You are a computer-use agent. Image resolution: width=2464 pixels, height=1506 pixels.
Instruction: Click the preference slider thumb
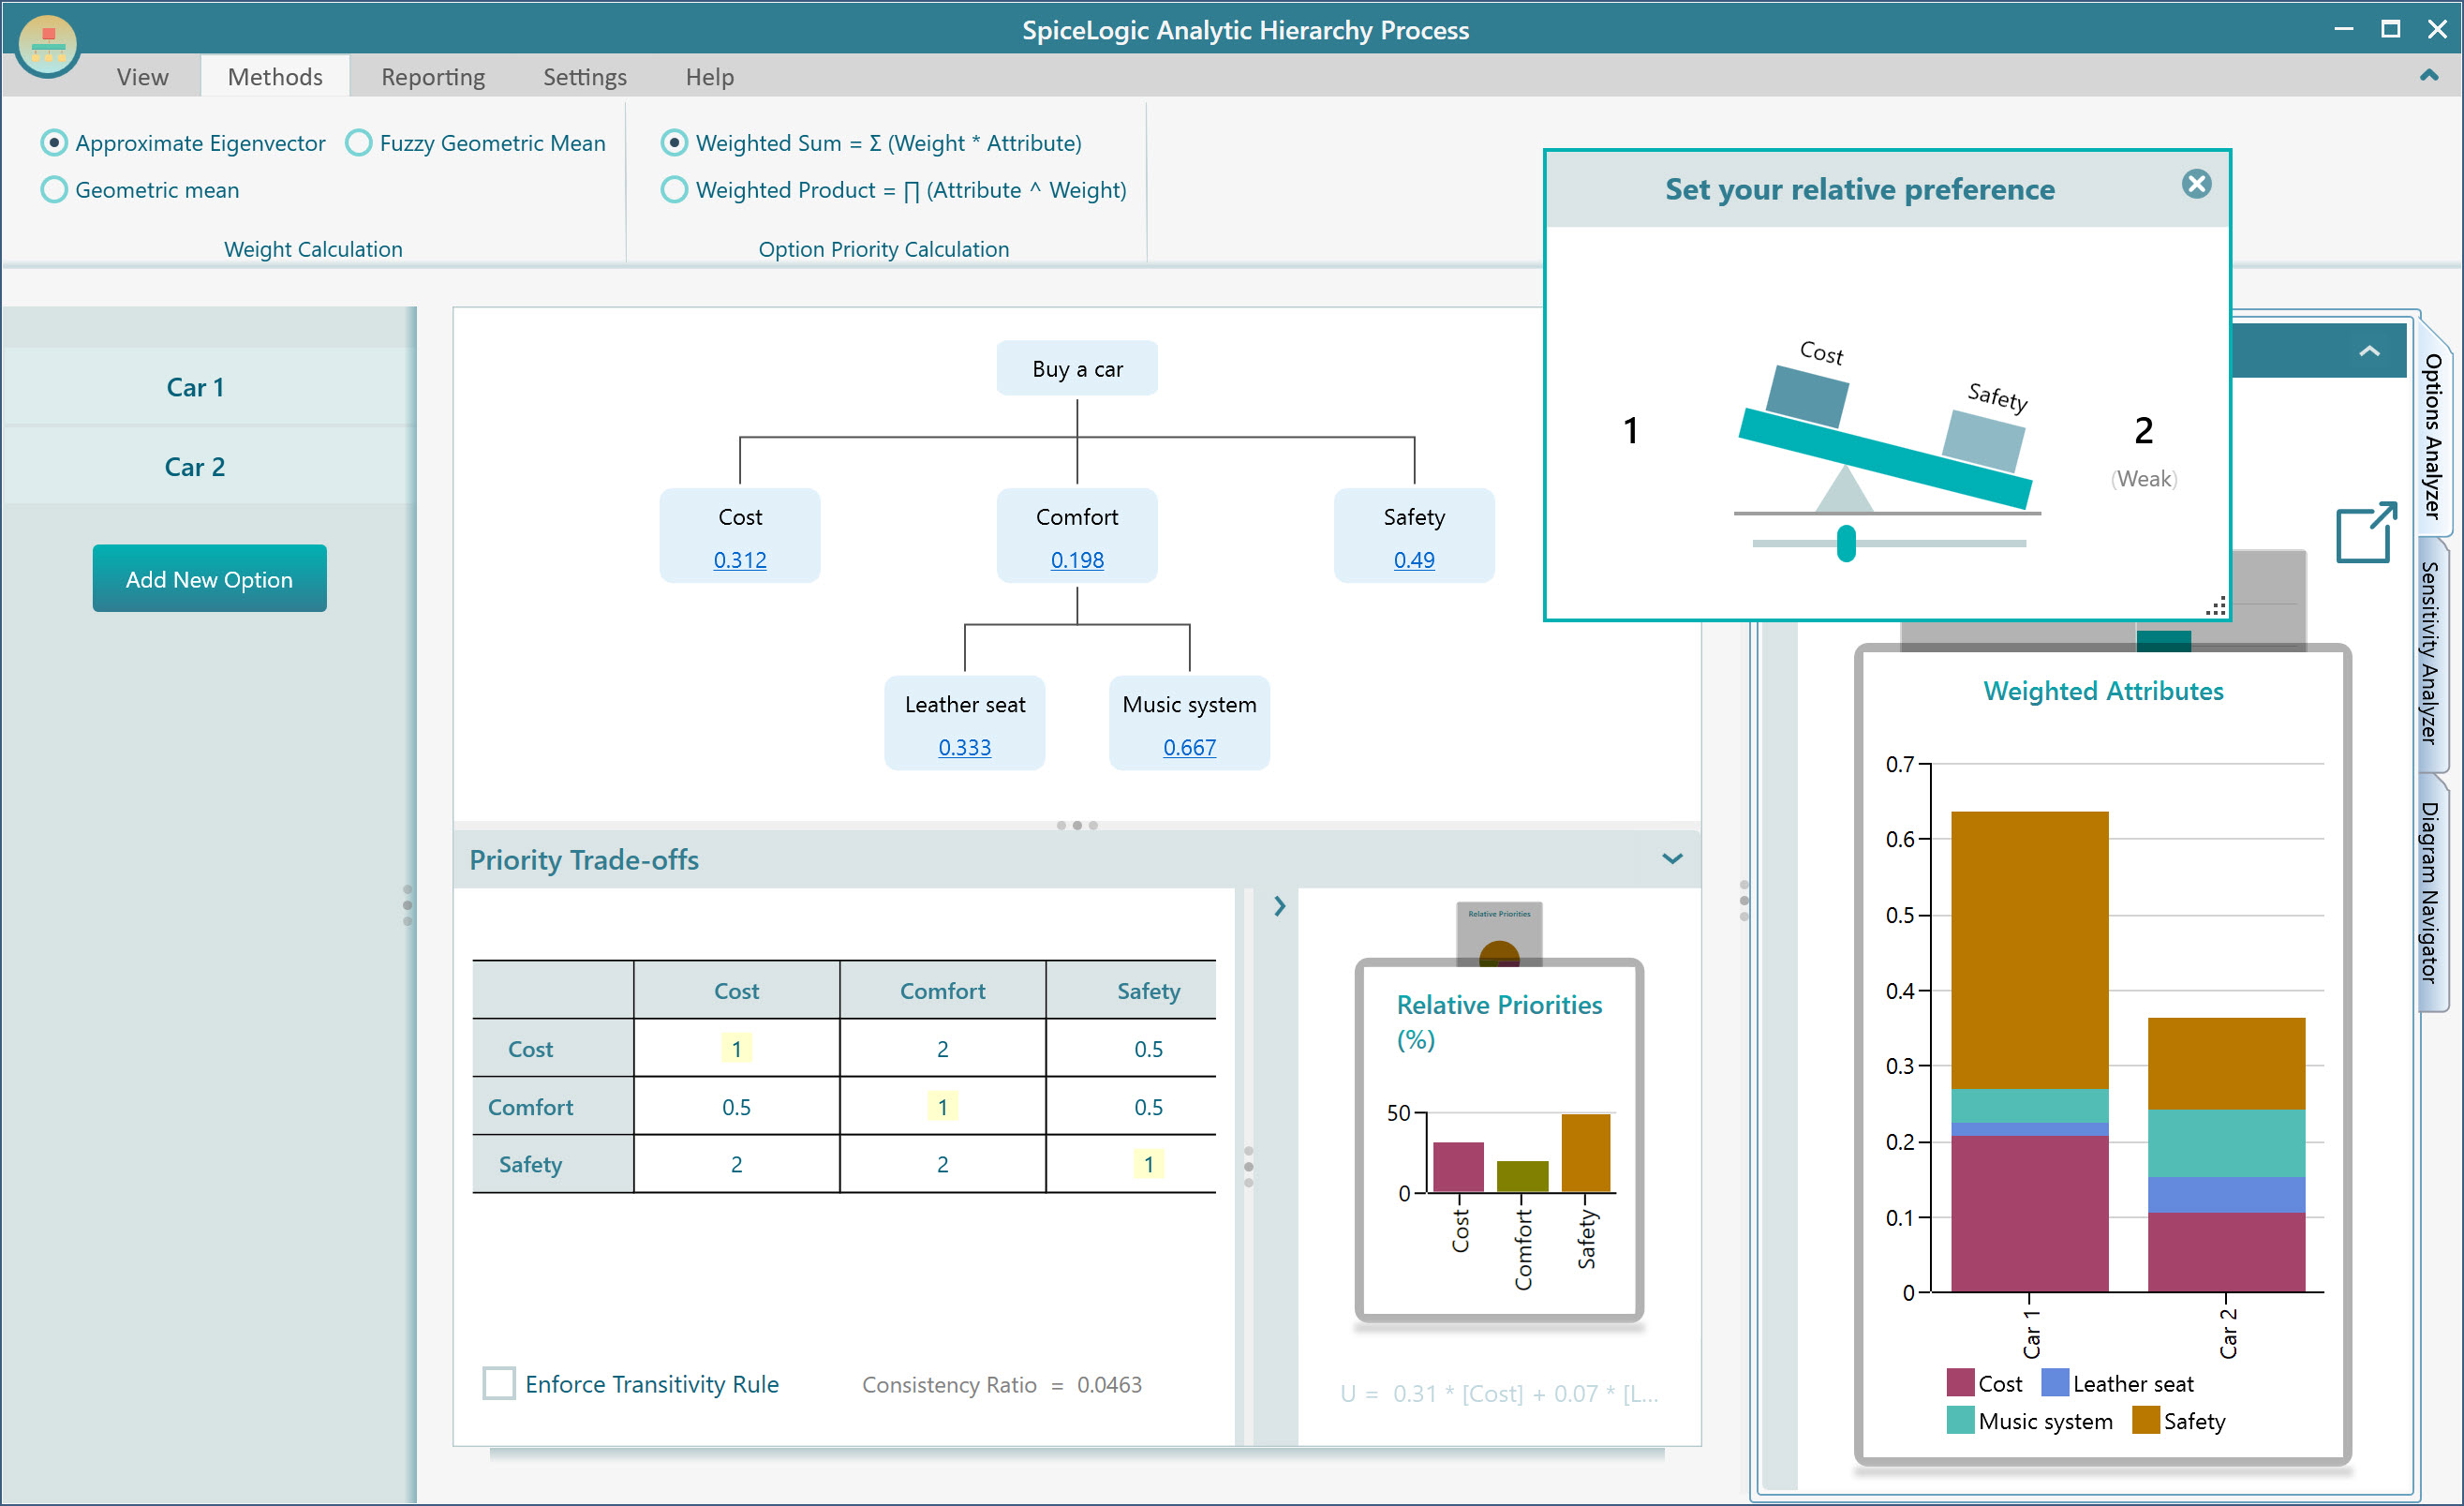1846,544
